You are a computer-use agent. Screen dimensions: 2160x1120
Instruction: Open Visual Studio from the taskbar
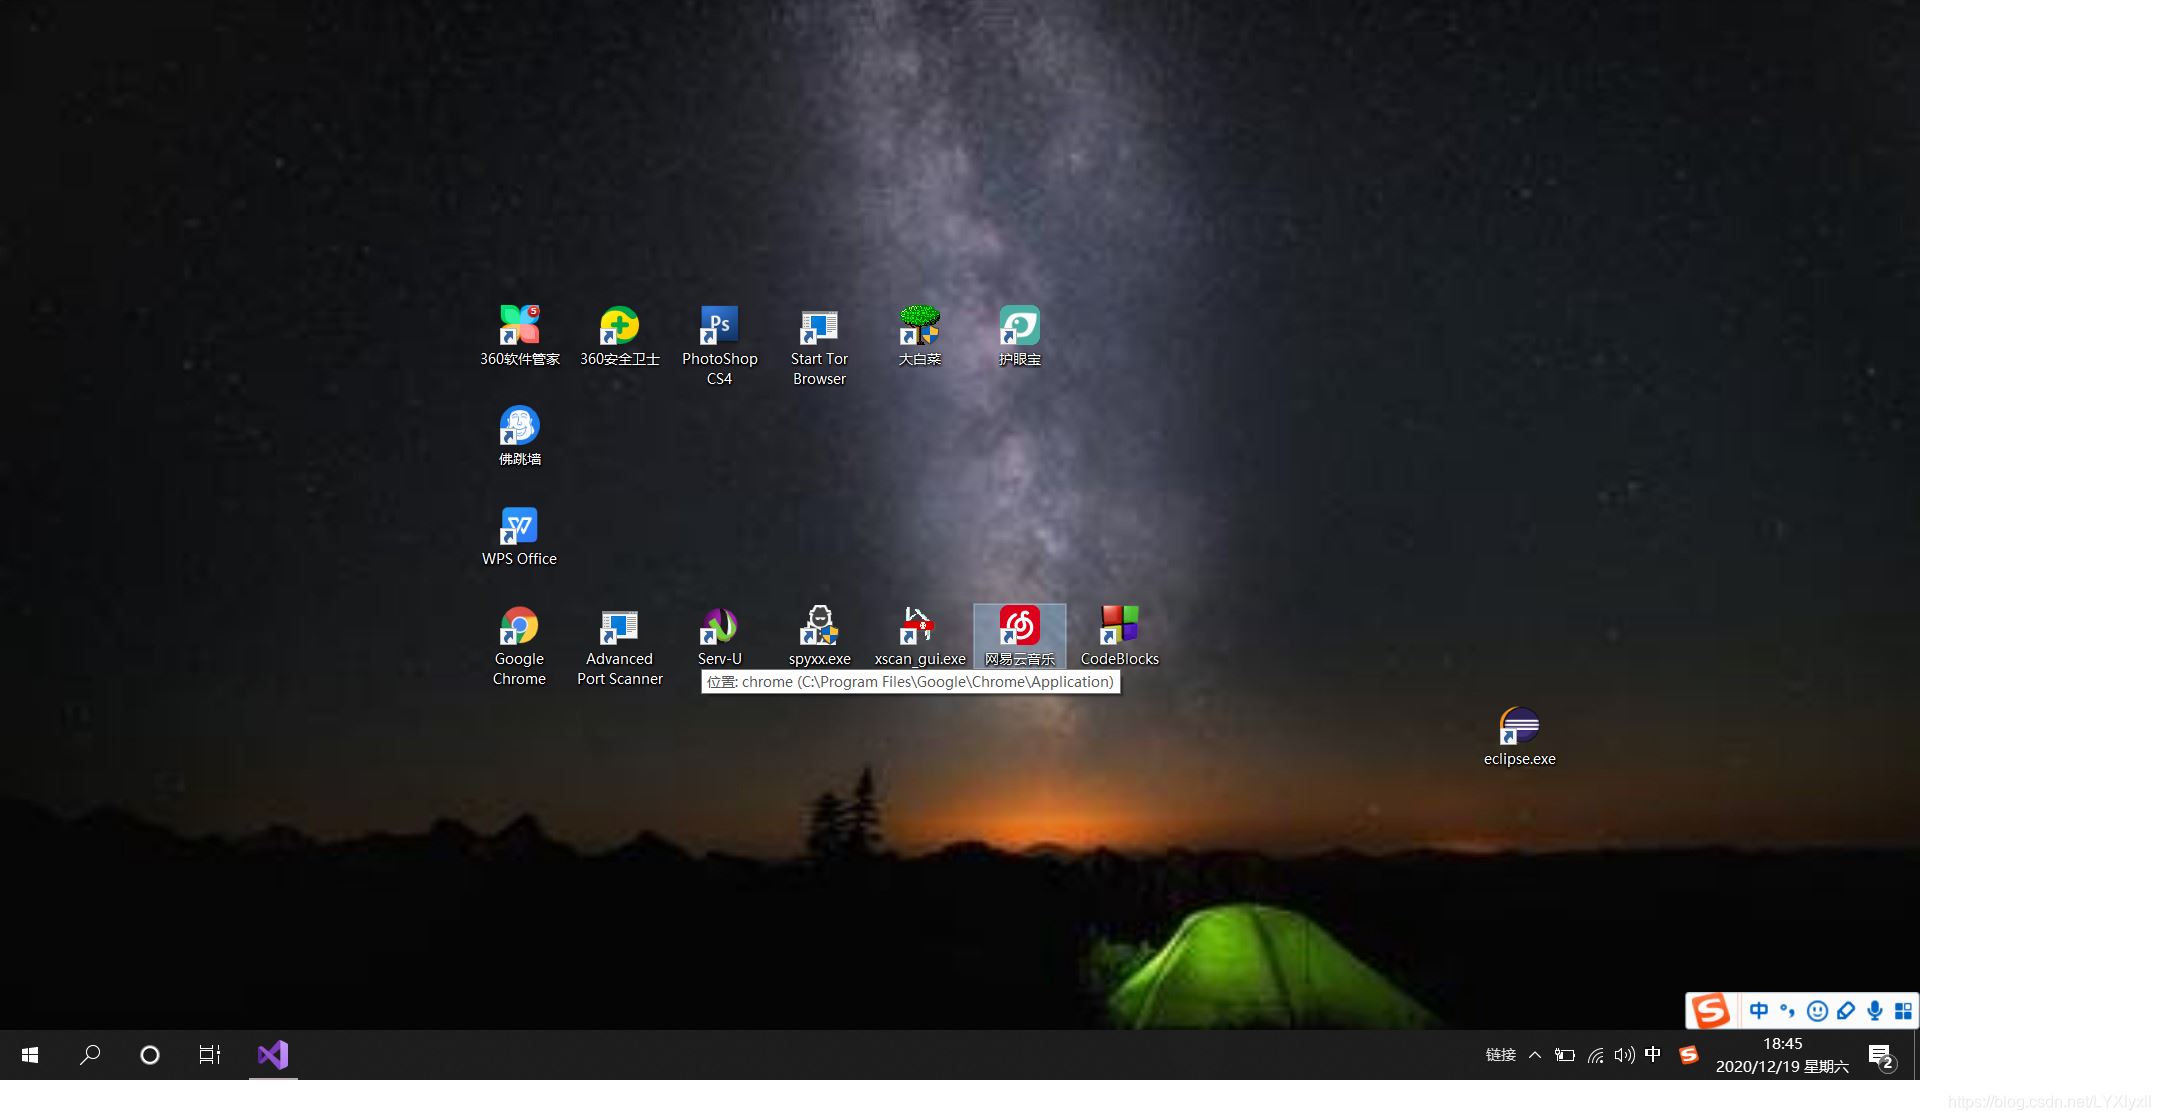coord(273,1055)
